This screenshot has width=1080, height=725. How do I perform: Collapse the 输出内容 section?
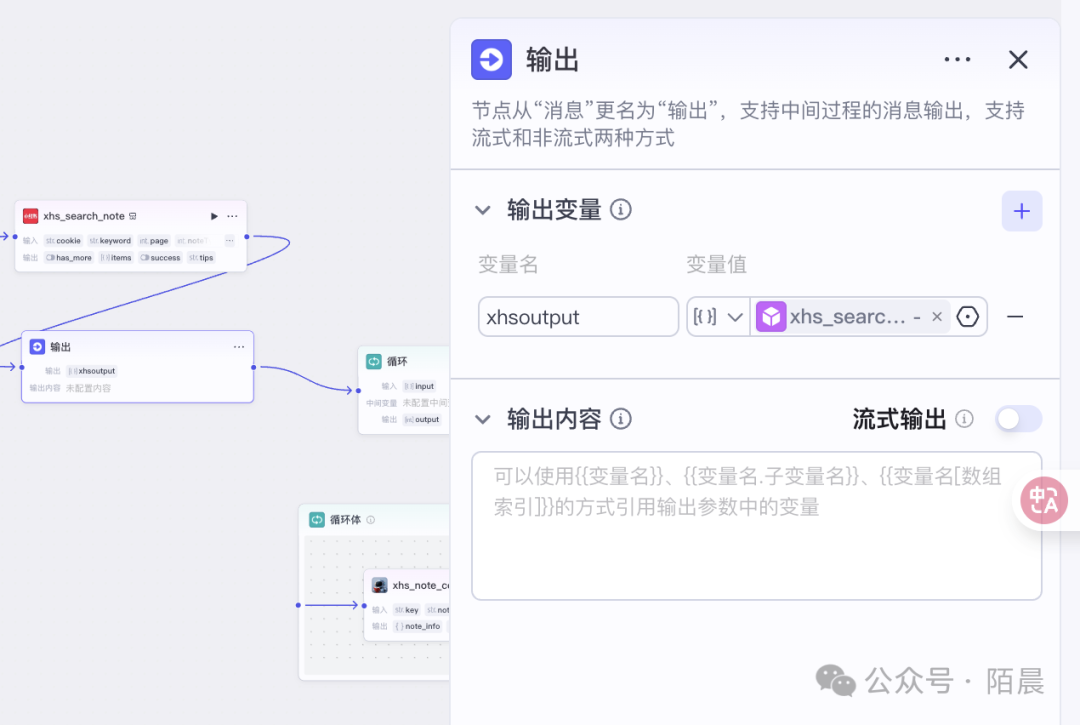tap(483, 419)
